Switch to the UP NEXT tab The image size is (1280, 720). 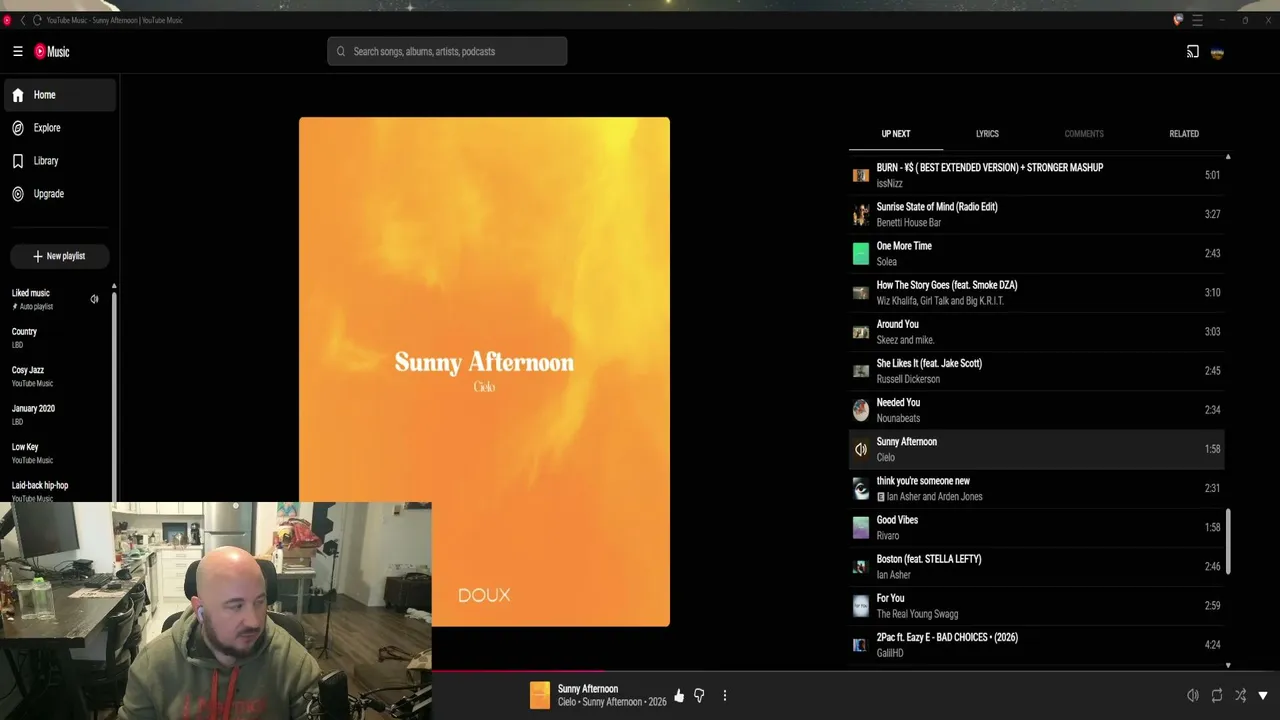[896, 134]
